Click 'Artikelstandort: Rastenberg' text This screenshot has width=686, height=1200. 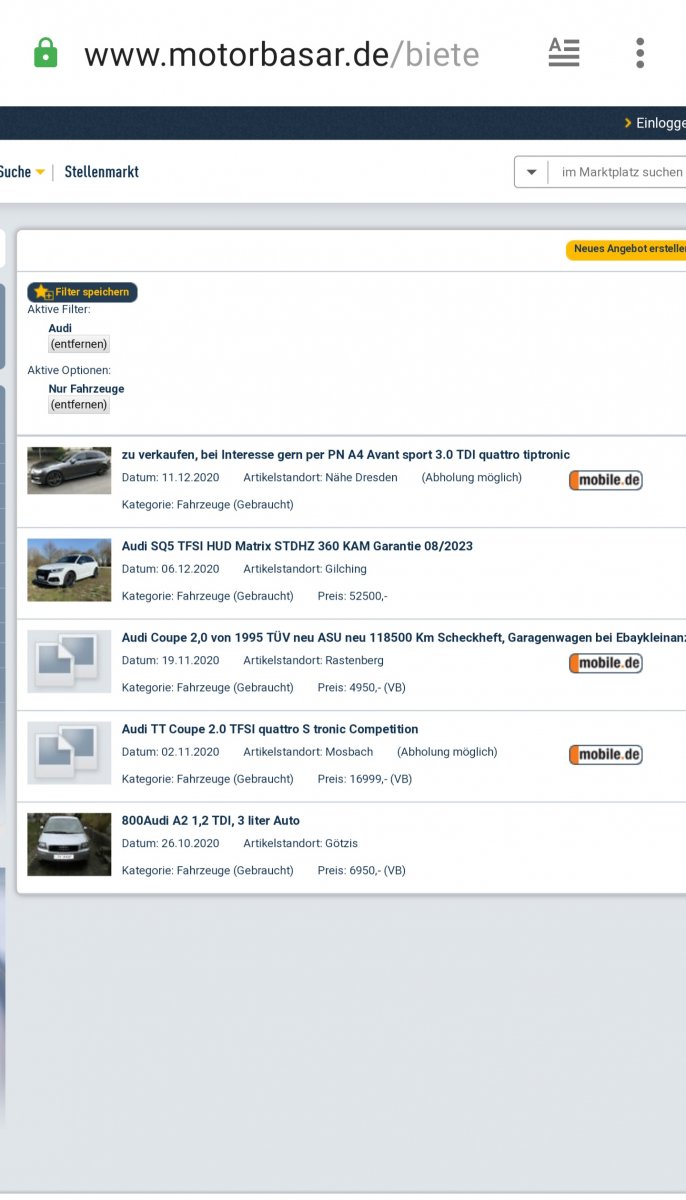pyautogui.click(x=313, y=661)
